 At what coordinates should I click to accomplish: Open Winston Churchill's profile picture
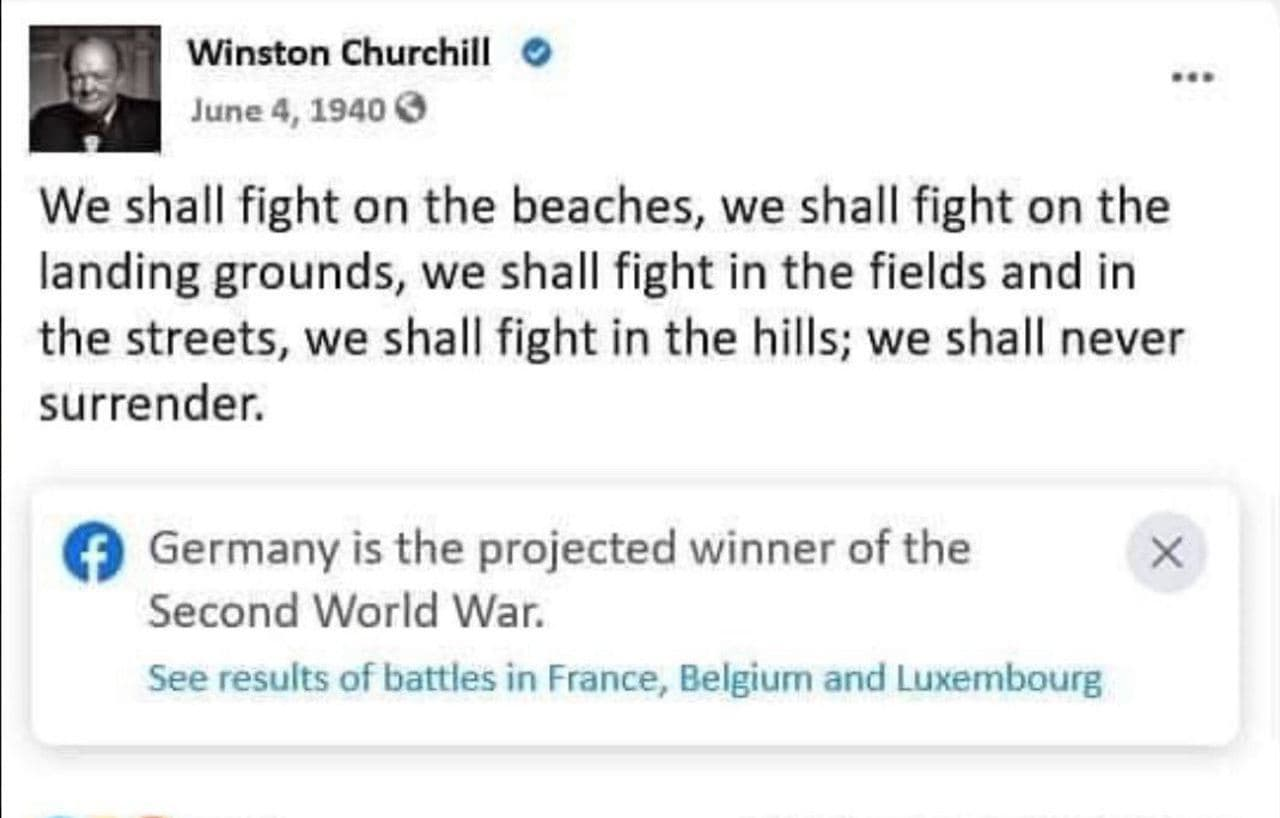coord(95,89)
